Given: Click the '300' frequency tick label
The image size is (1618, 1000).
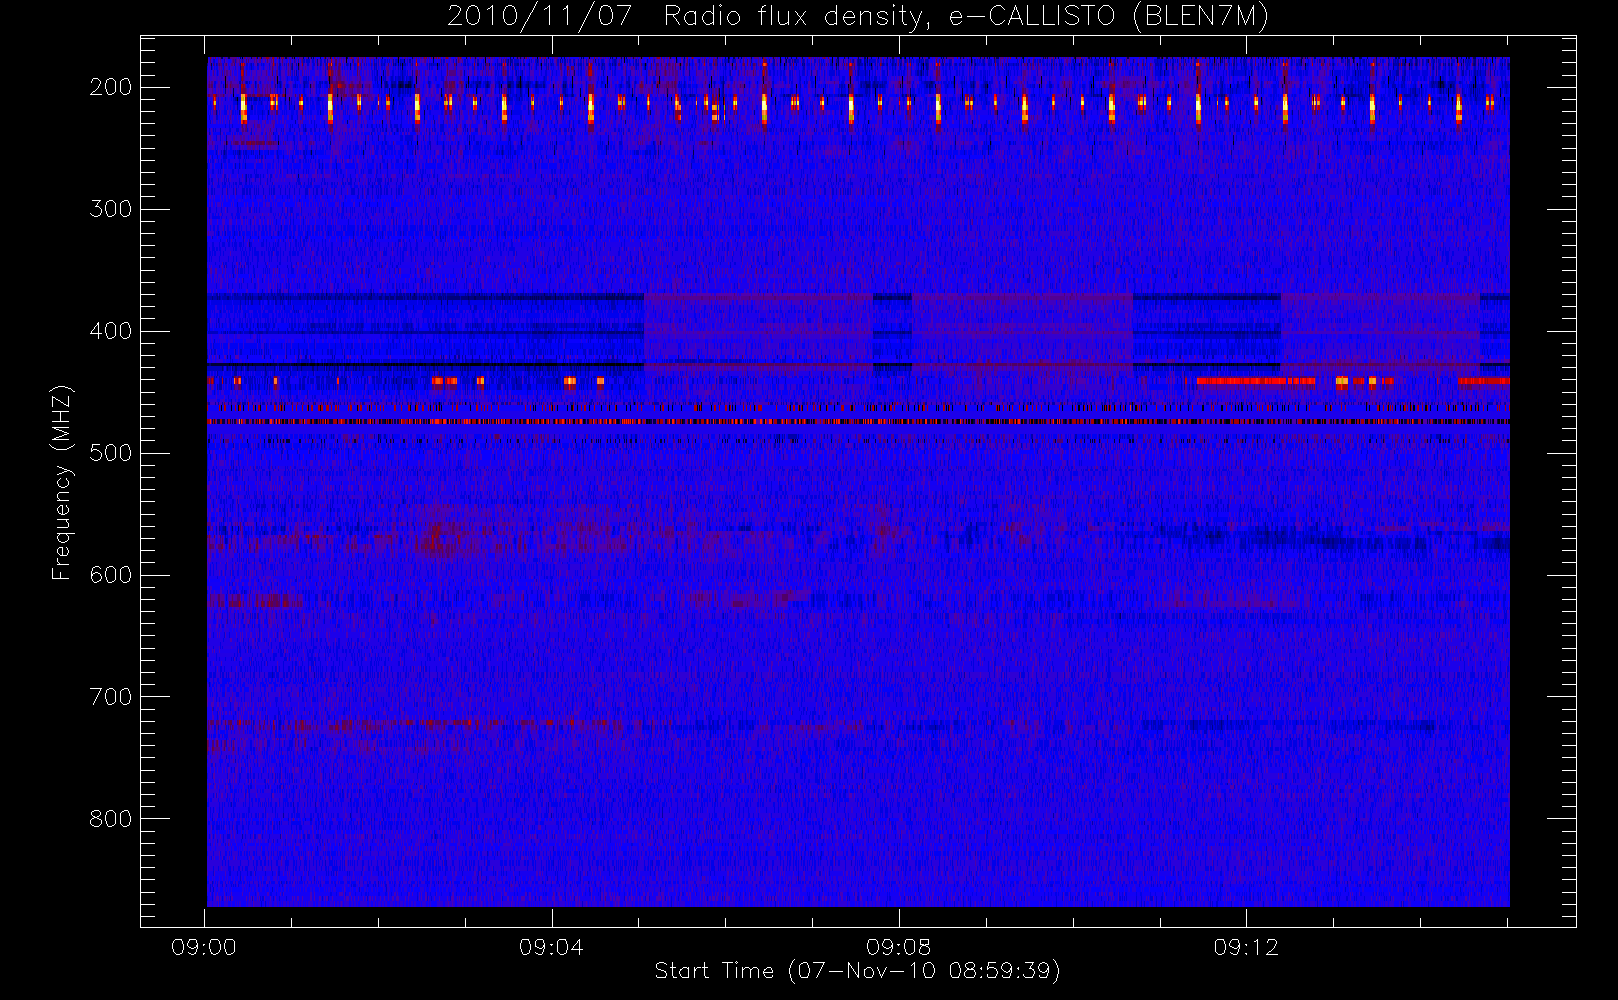Looking at the screenshot, I should point(111,209).
